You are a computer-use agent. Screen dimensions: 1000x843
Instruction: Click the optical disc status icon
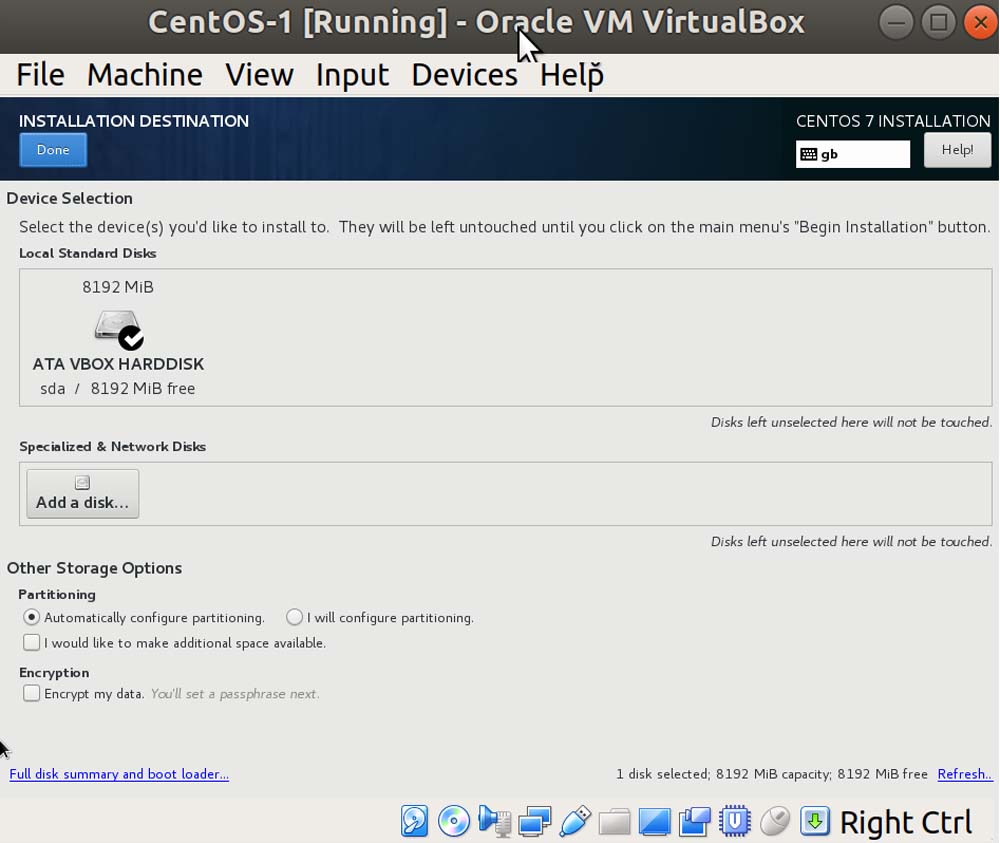coord(453,821)
